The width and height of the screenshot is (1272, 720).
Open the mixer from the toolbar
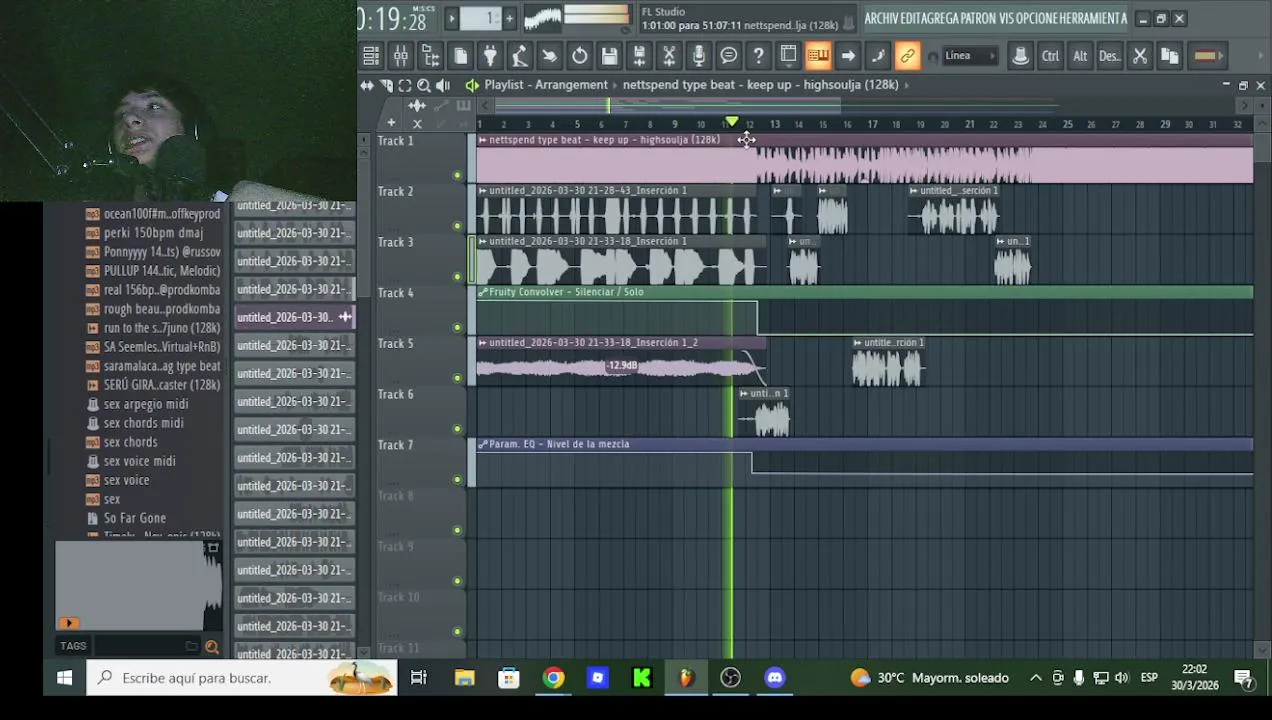[400, 56]
